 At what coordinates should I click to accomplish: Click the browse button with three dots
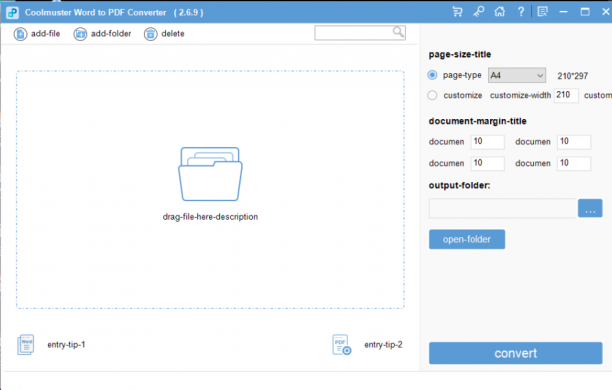point(590,208)
